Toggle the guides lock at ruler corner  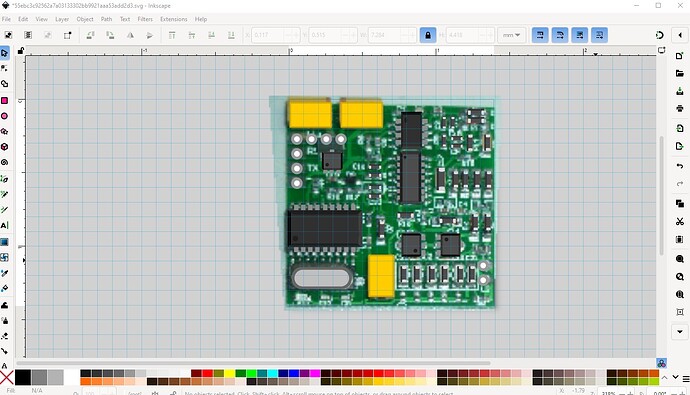(21, 51)
